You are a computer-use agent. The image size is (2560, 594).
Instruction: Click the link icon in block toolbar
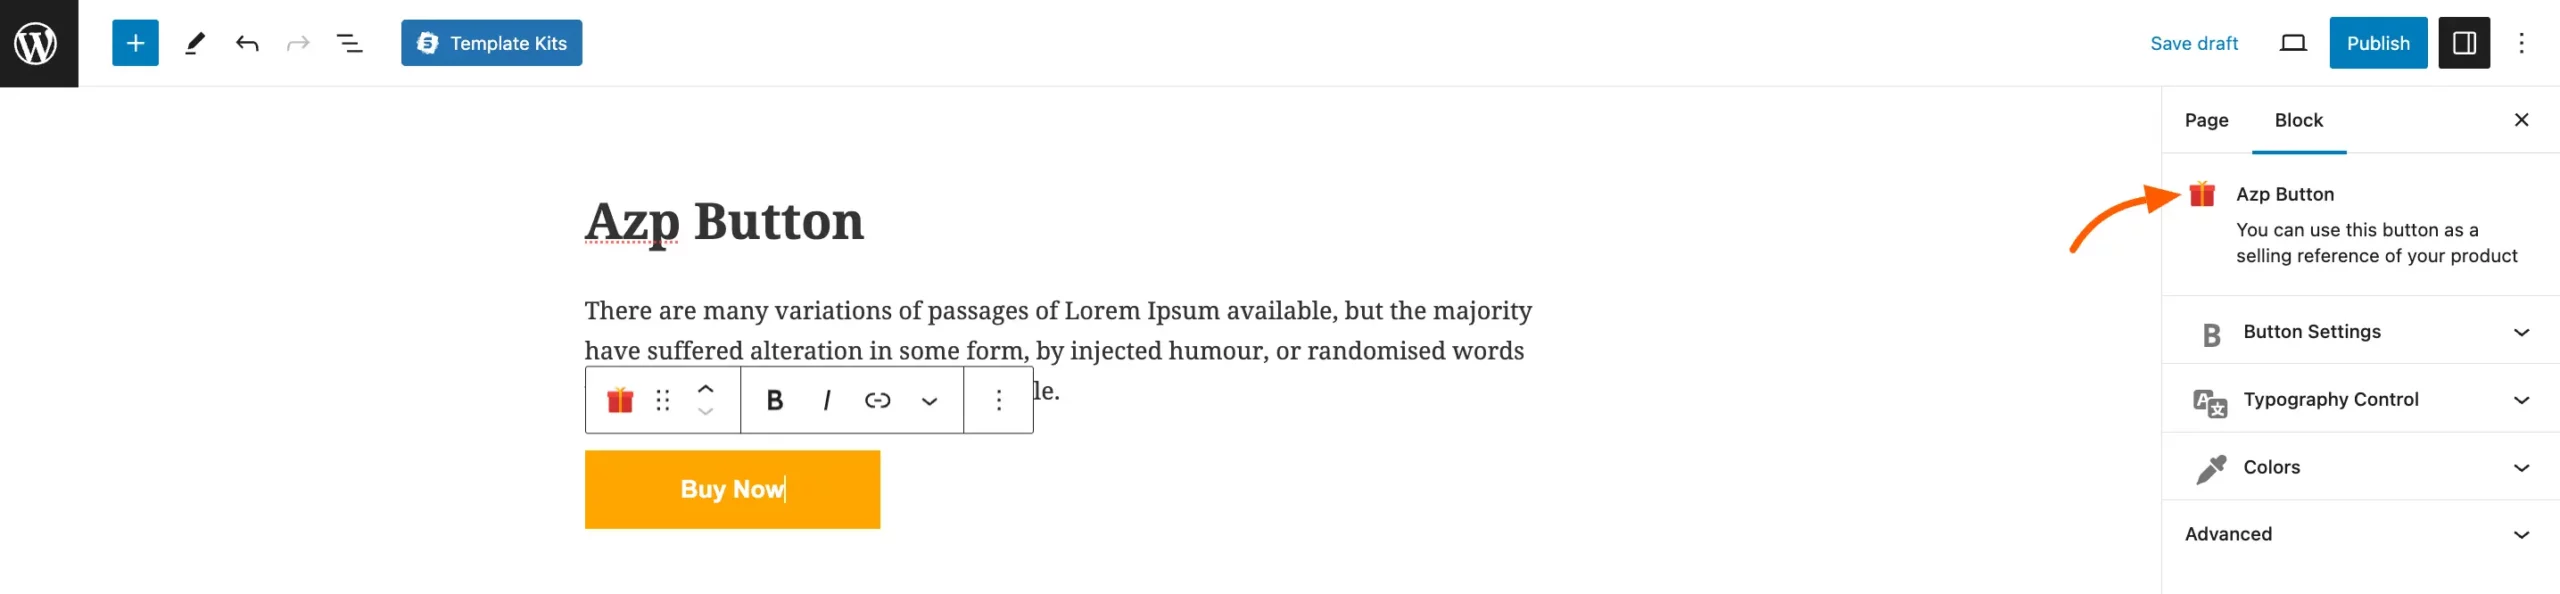[x=877, y=400]
